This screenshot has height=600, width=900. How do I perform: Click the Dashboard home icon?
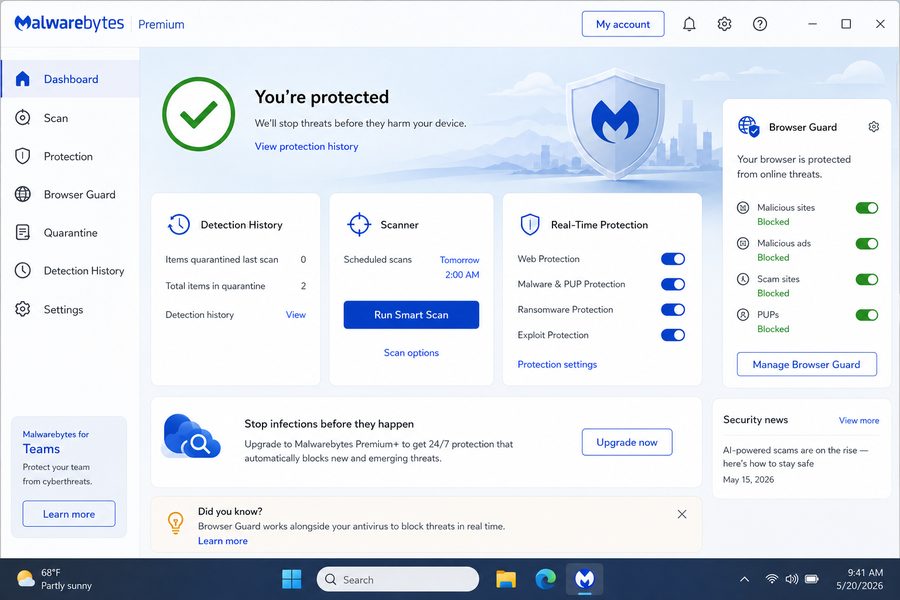(x=22, y=79)
